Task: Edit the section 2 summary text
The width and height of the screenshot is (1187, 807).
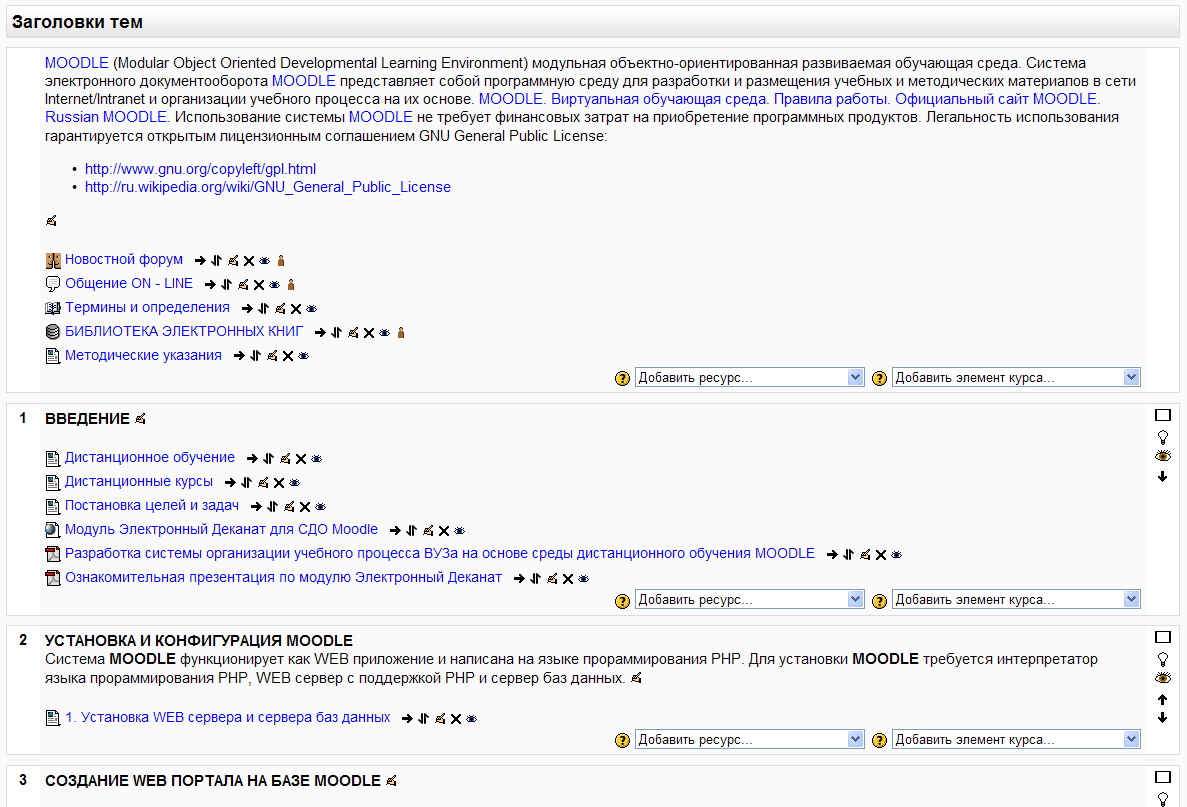Action: (637, 678)
